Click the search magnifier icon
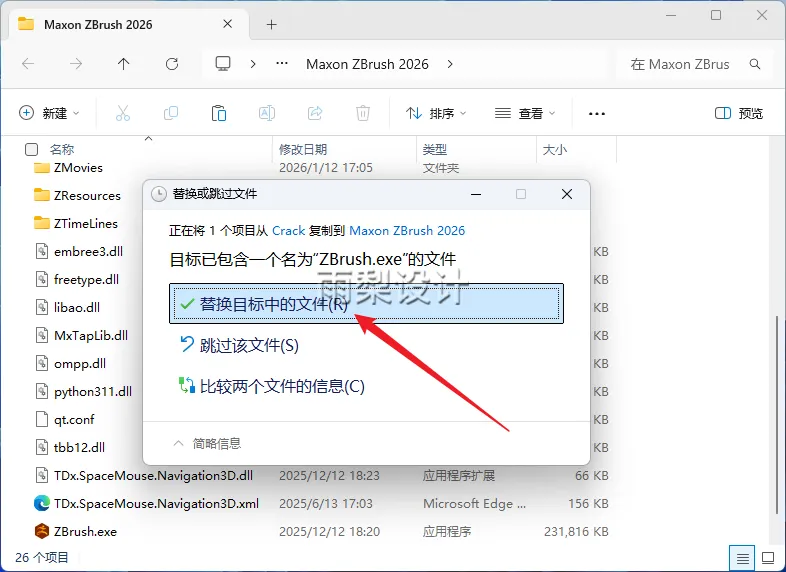Screen dimensions: 786x572 pos(755,64)
